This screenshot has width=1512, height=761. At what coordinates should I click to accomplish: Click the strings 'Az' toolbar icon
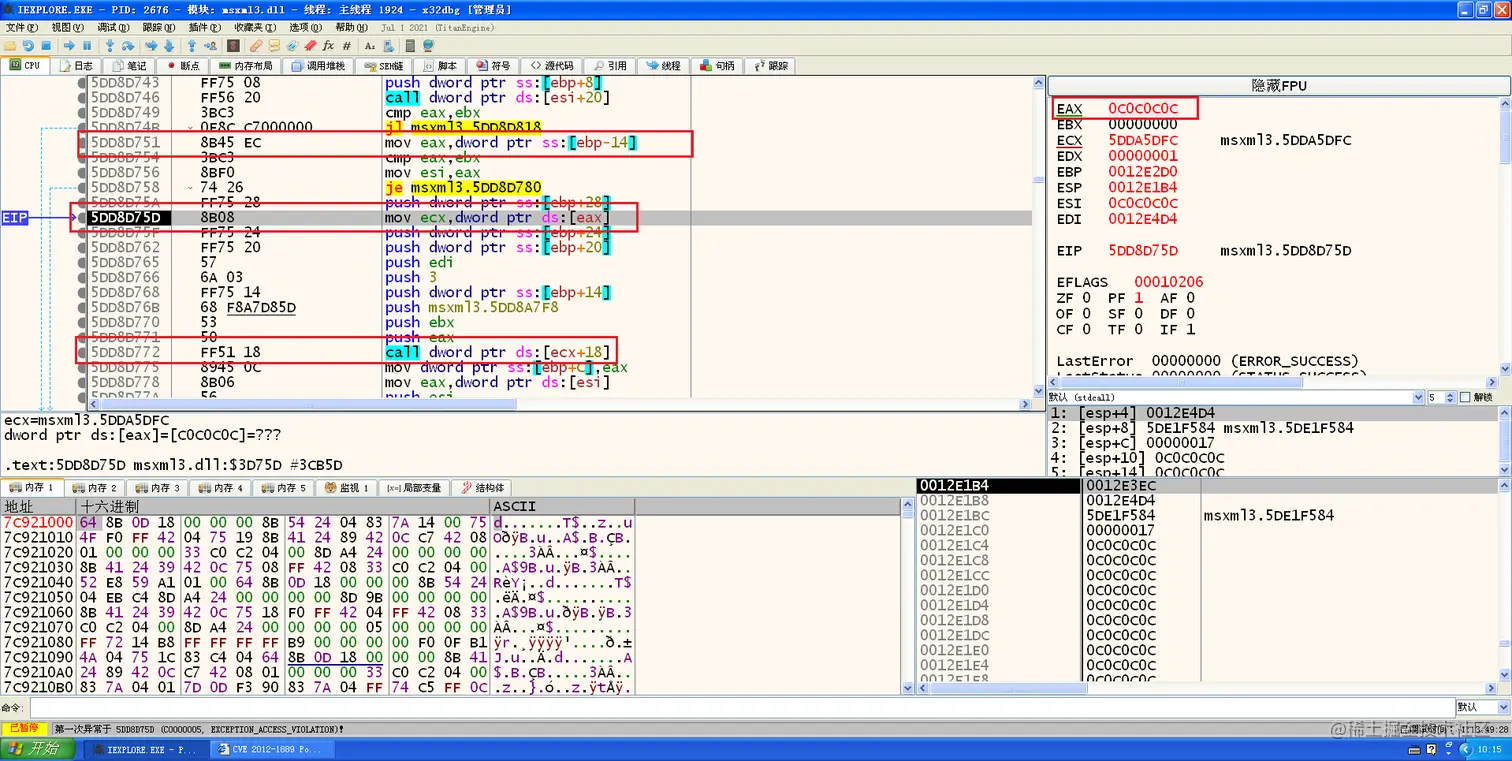click(x=370, y=46)
